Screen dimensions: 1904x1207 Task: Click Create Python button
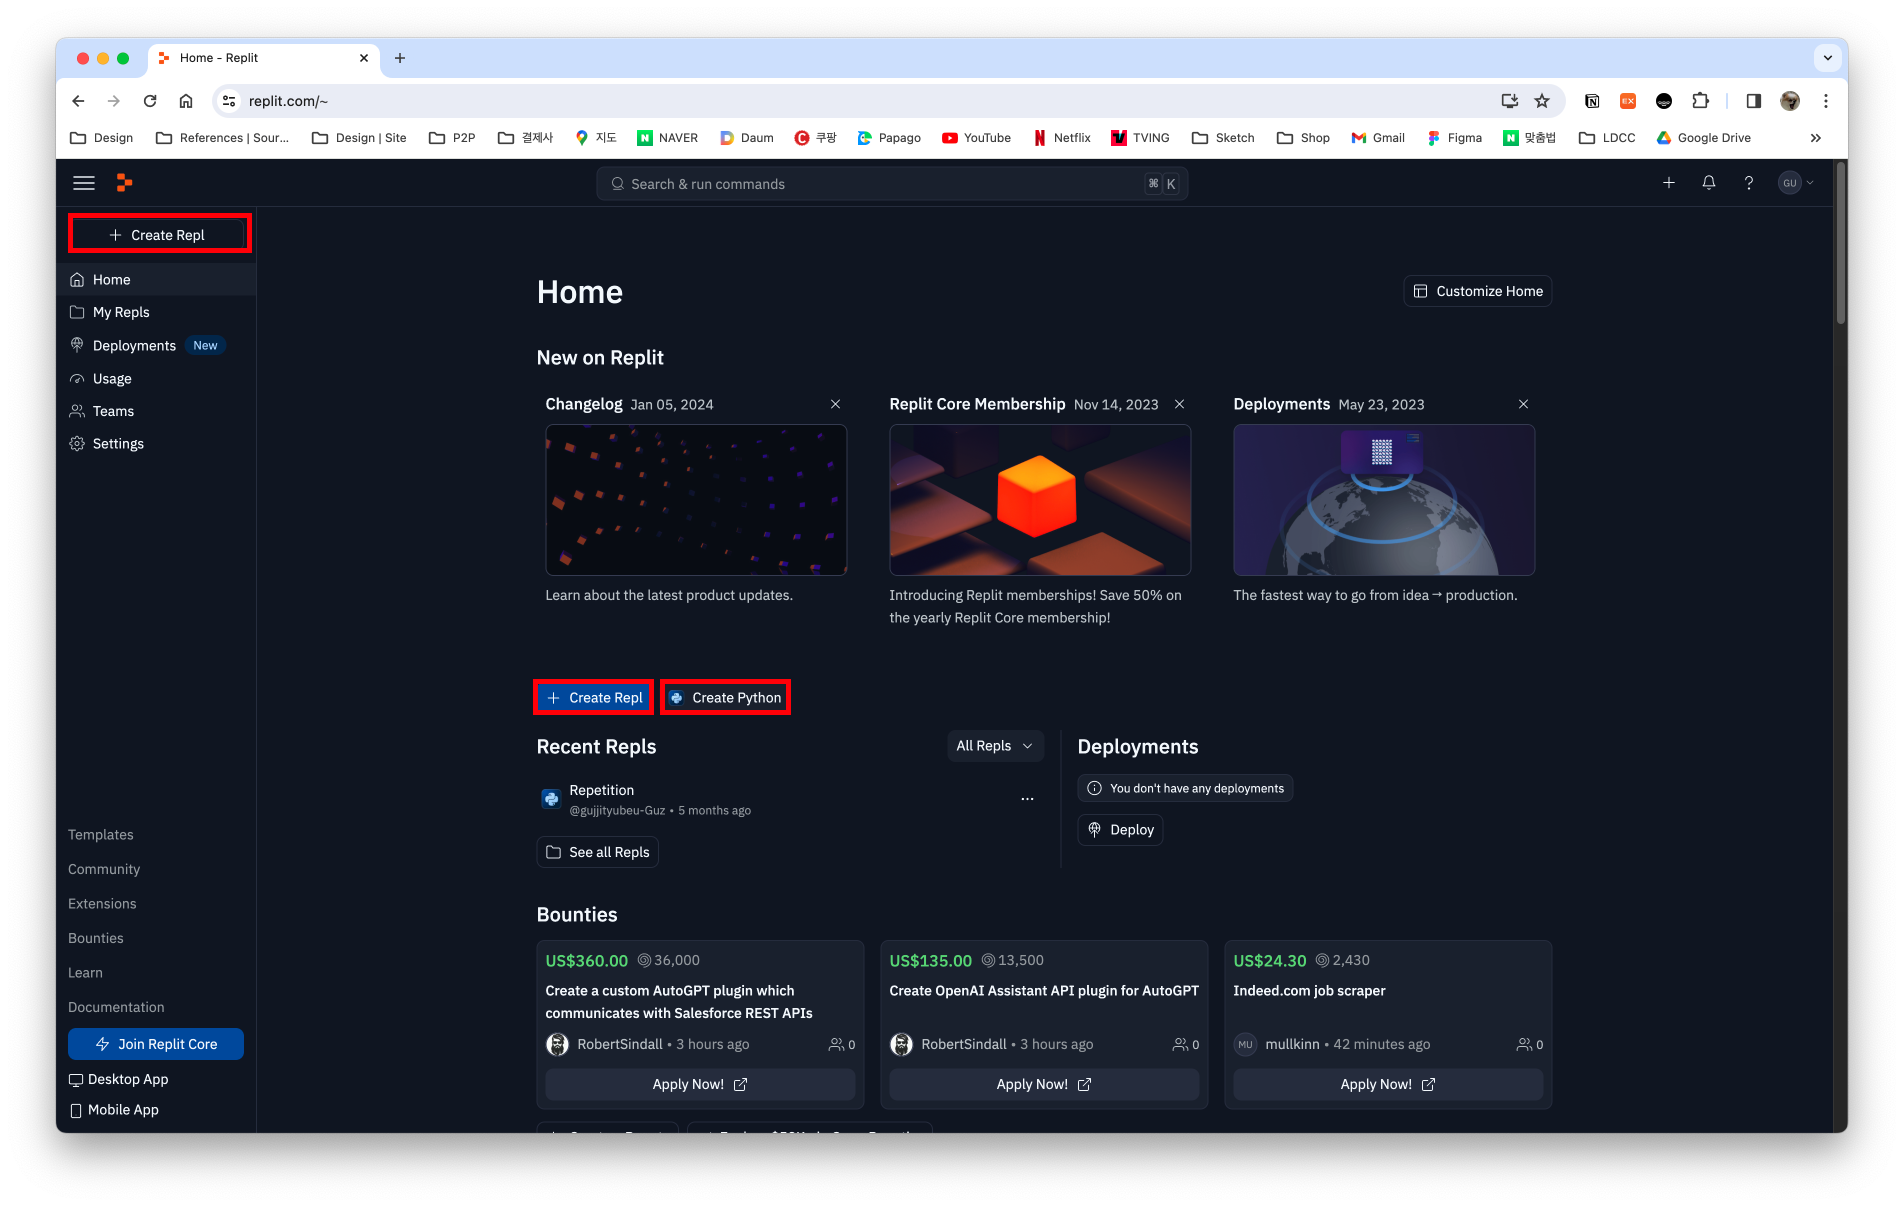(726, 698)
